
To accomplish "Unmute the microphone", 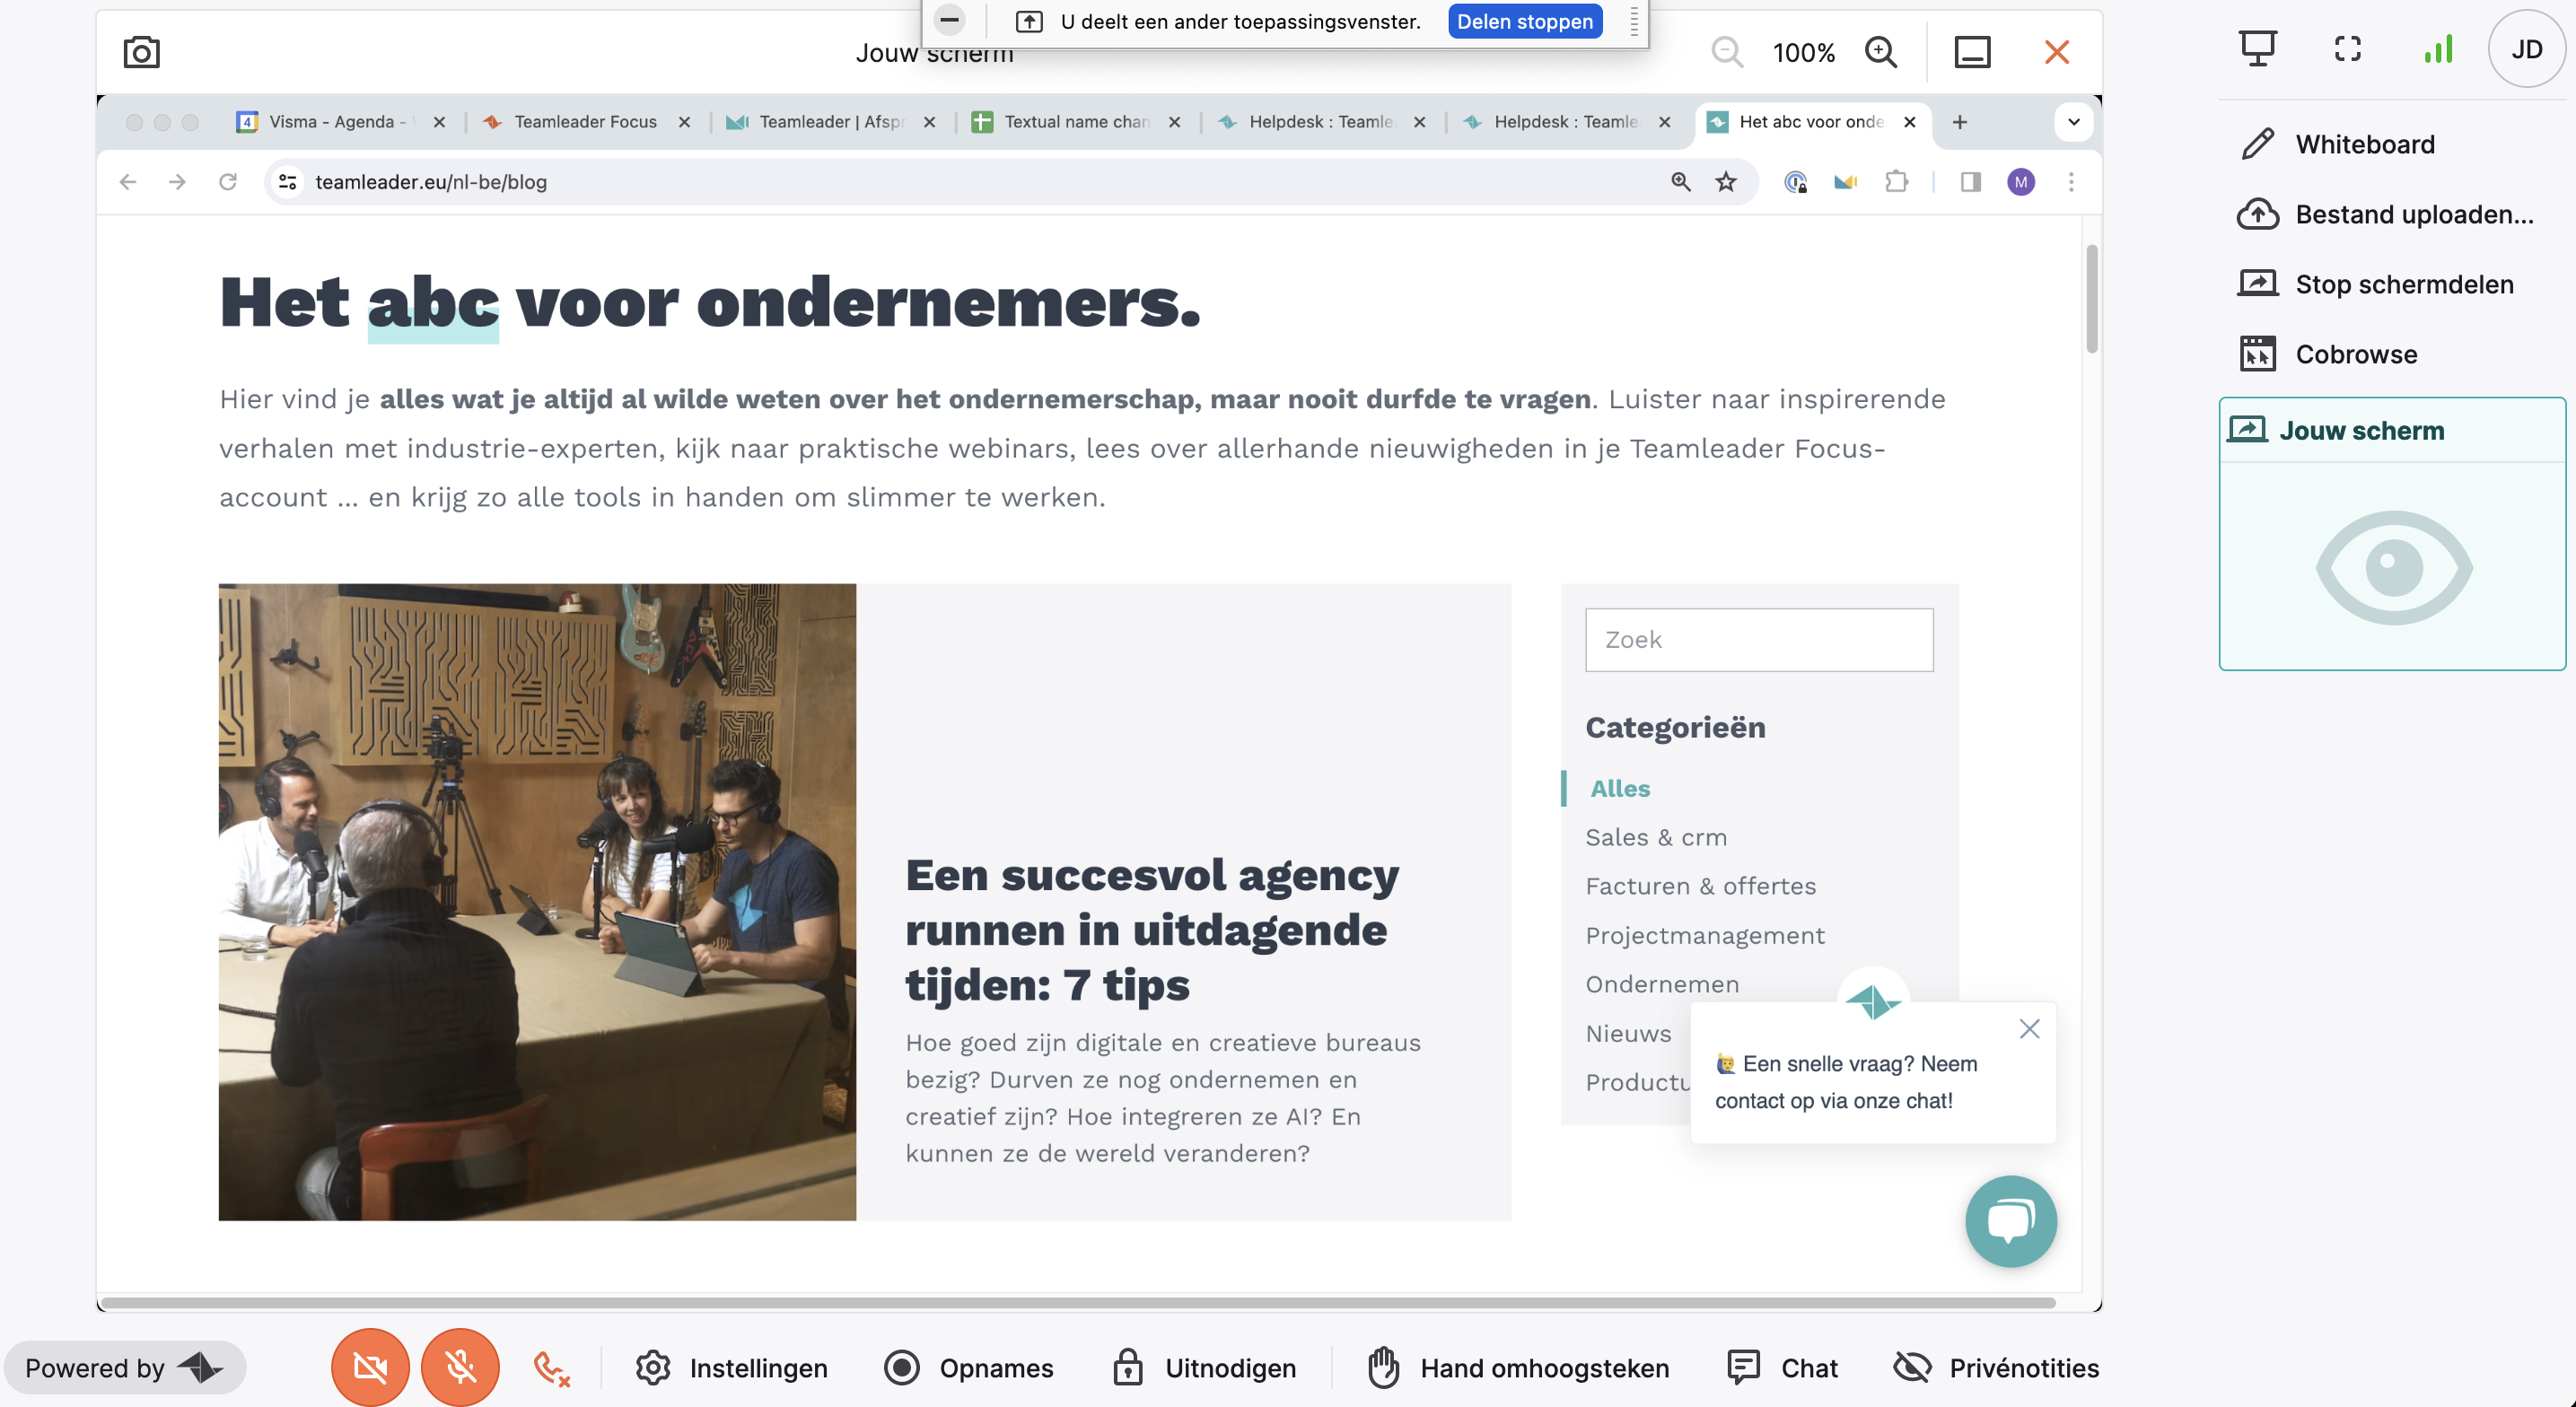I will [460, 1367].
